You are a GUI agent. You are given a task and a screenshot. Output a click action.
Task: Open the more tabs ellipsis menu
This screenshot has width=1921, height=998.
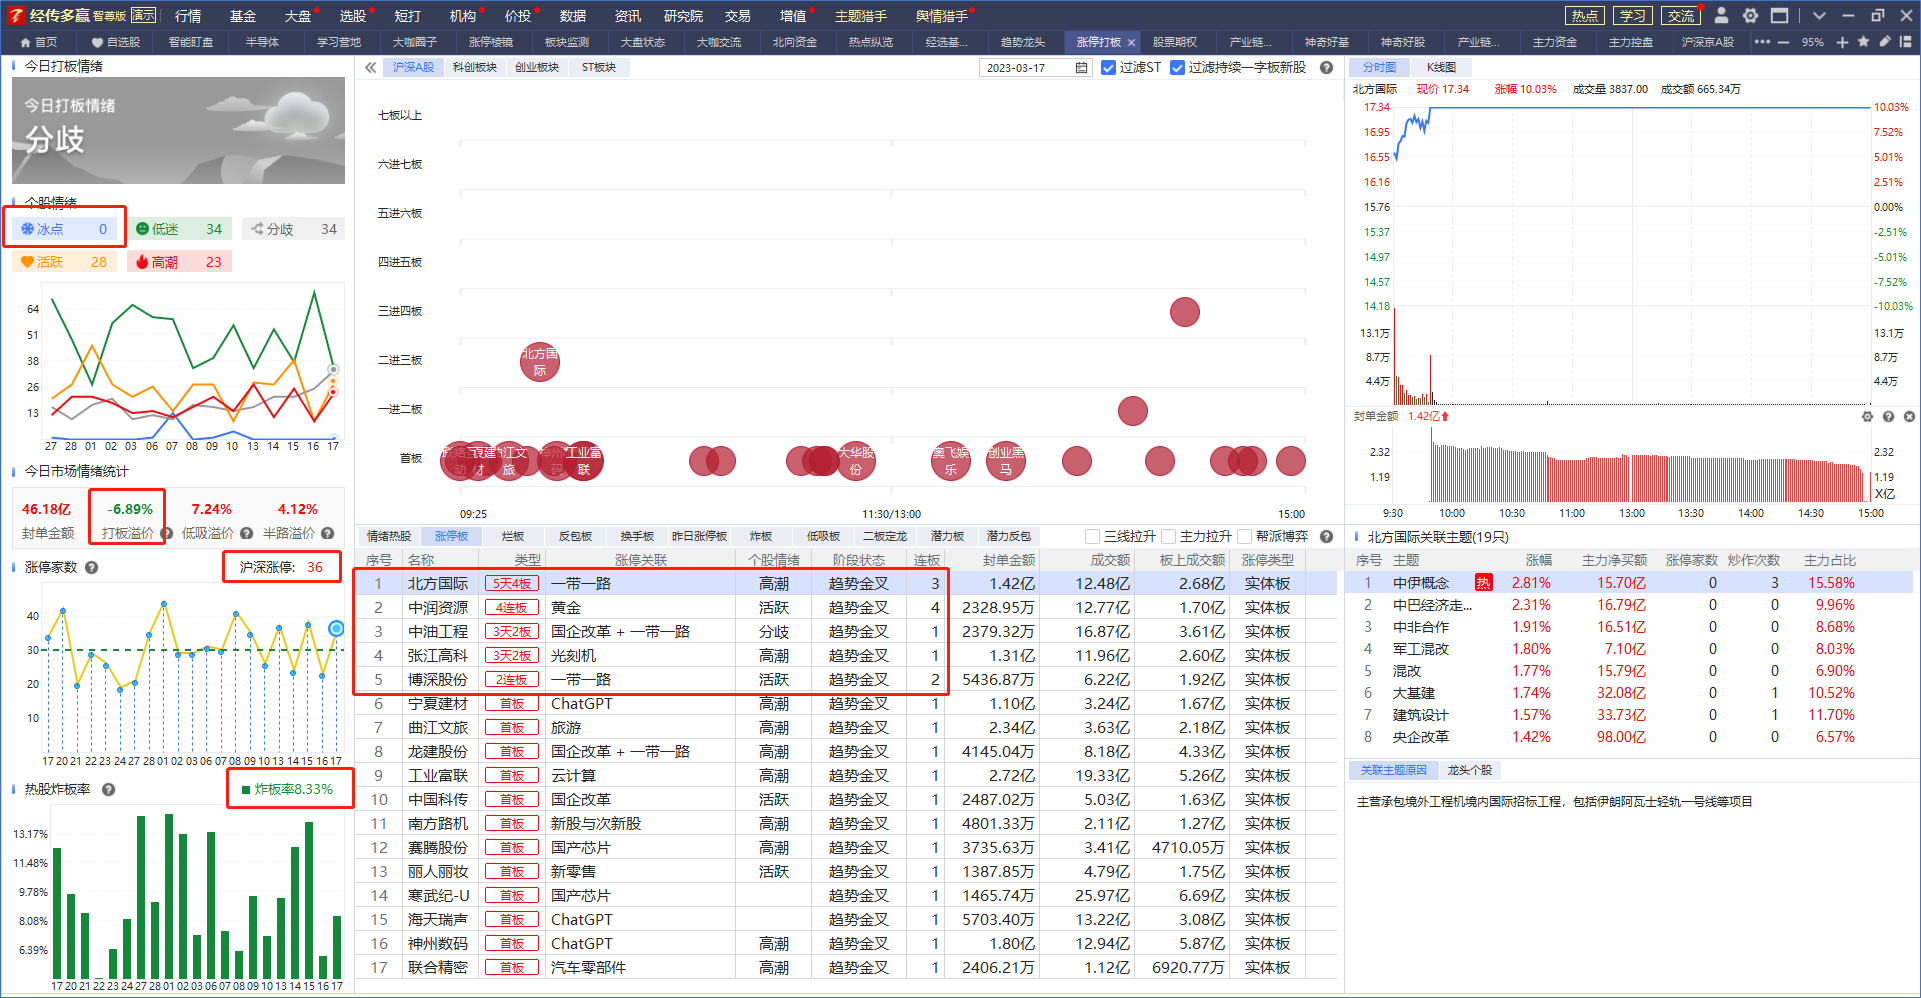[1762, 42]
